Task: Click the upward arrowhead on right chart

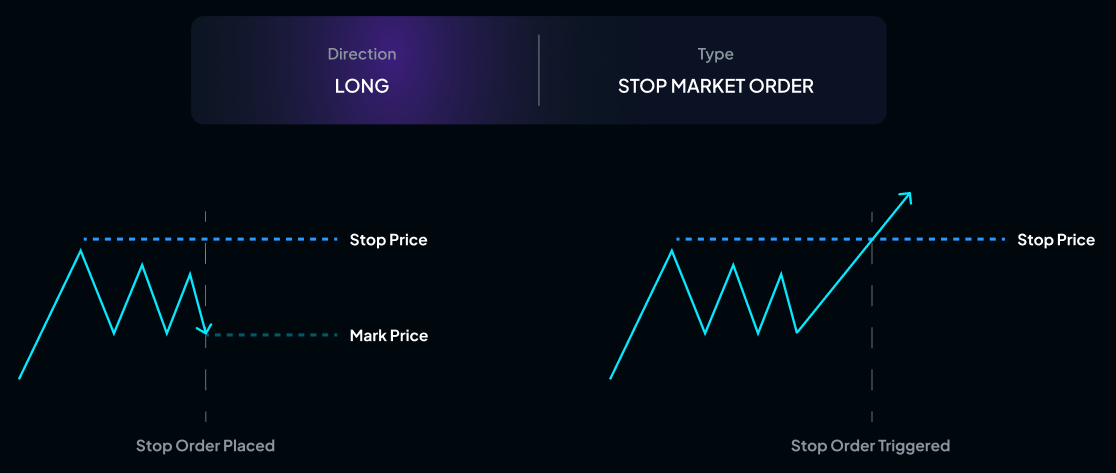Action: click(906, 197)
